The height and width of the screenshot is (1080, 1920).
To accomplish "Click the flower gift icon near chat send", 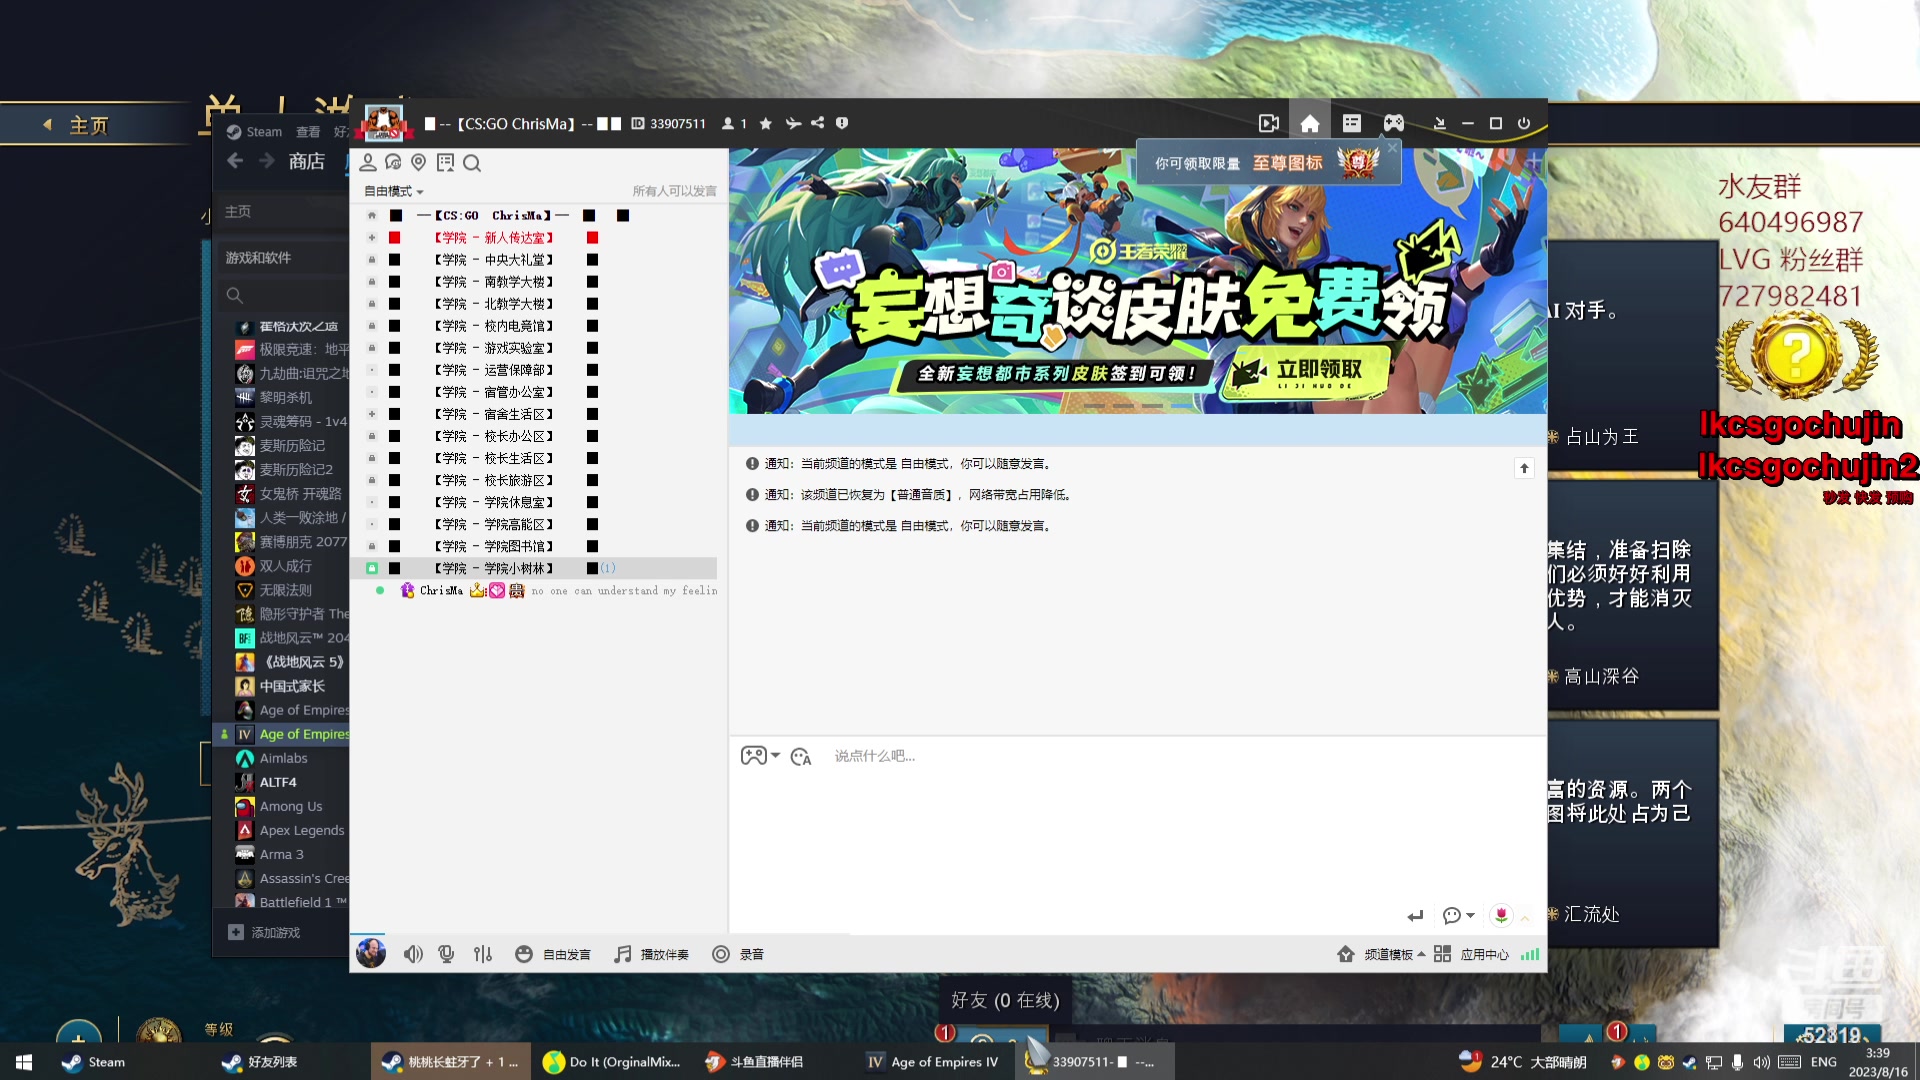I will coord(1501,915).
